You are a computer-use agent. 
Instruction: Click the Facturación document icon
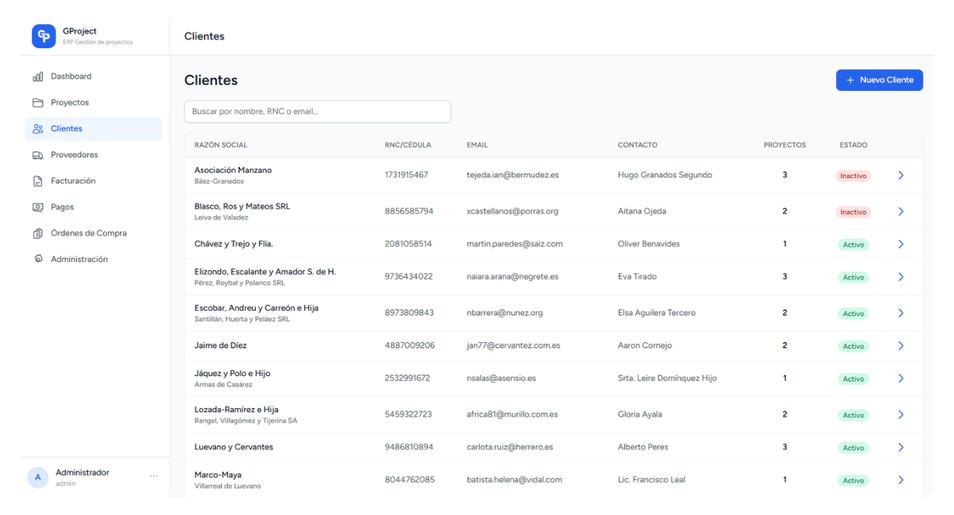click(x=38, y=181)
